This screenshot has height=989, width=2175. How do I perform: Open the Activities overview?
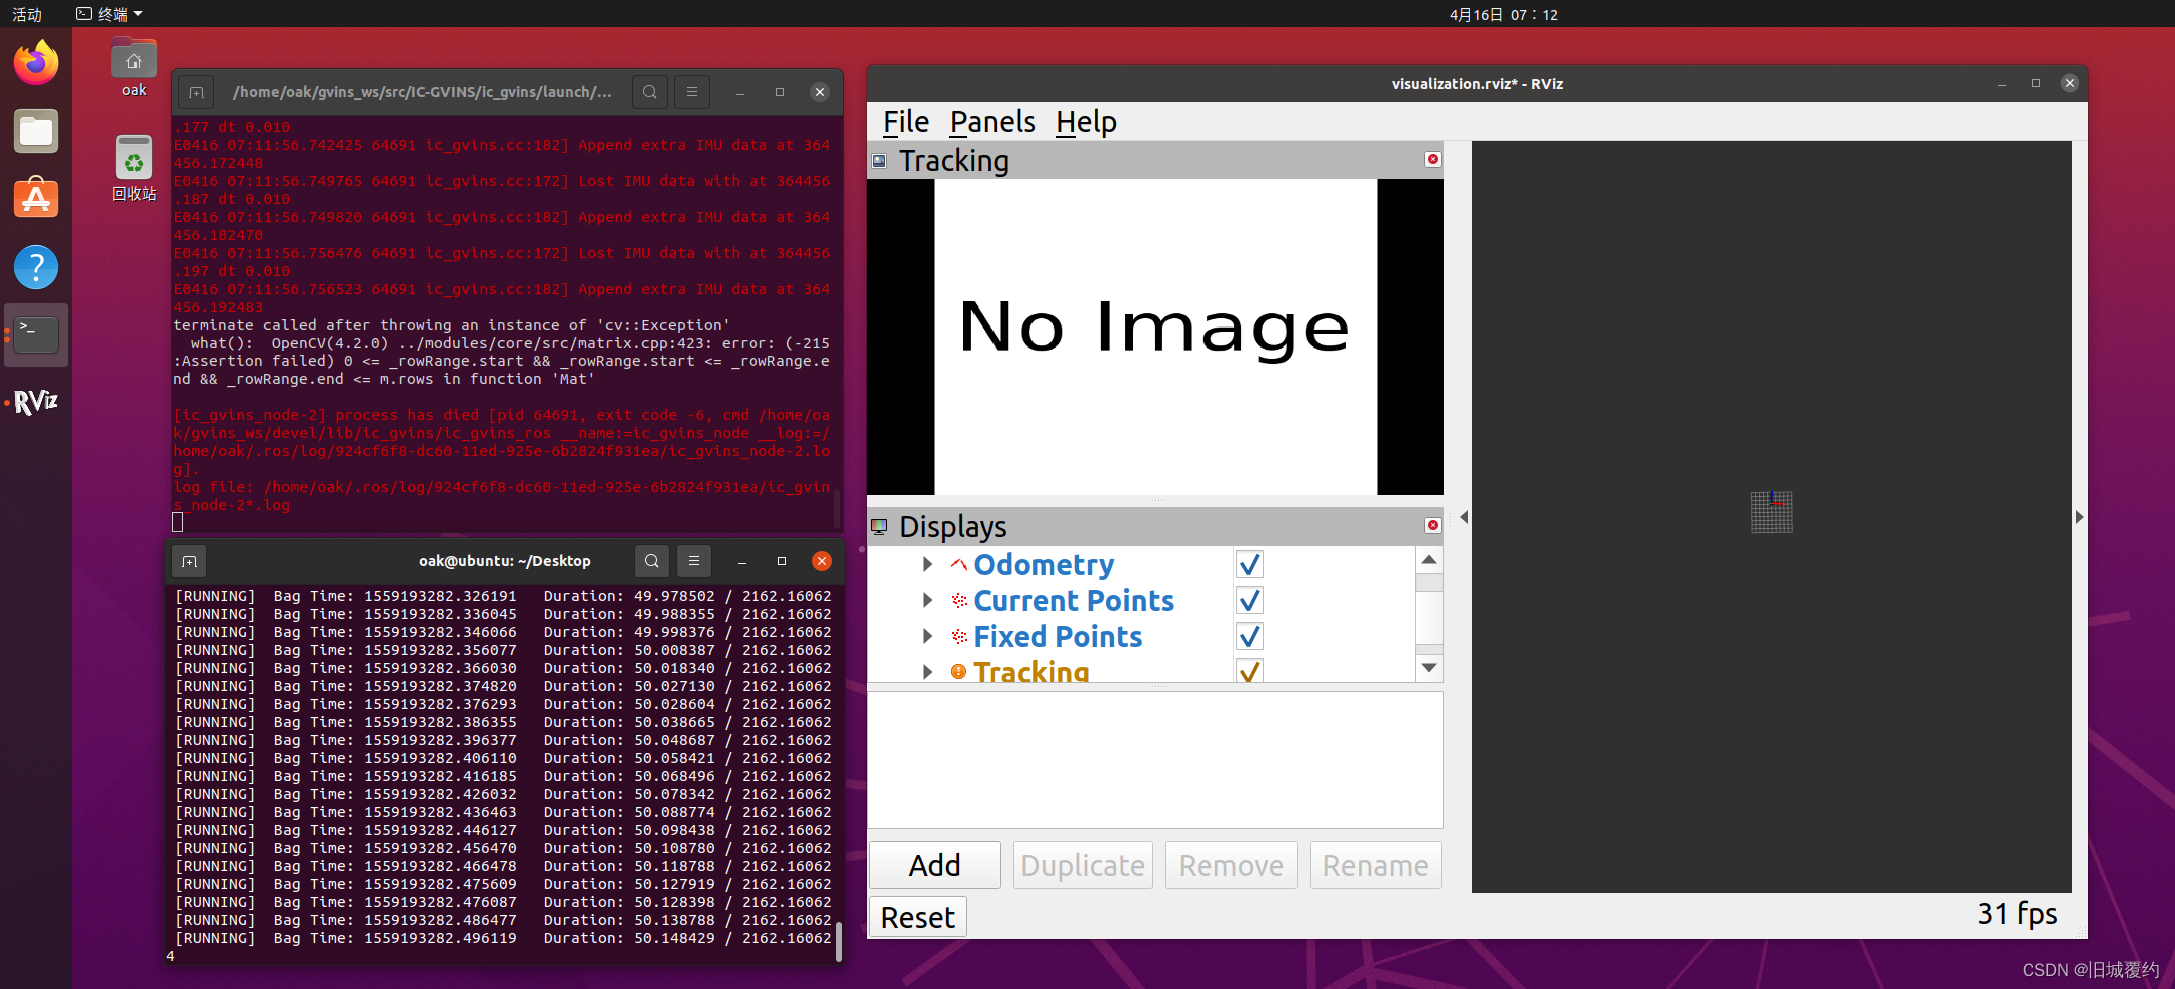[x=27, y=14]
